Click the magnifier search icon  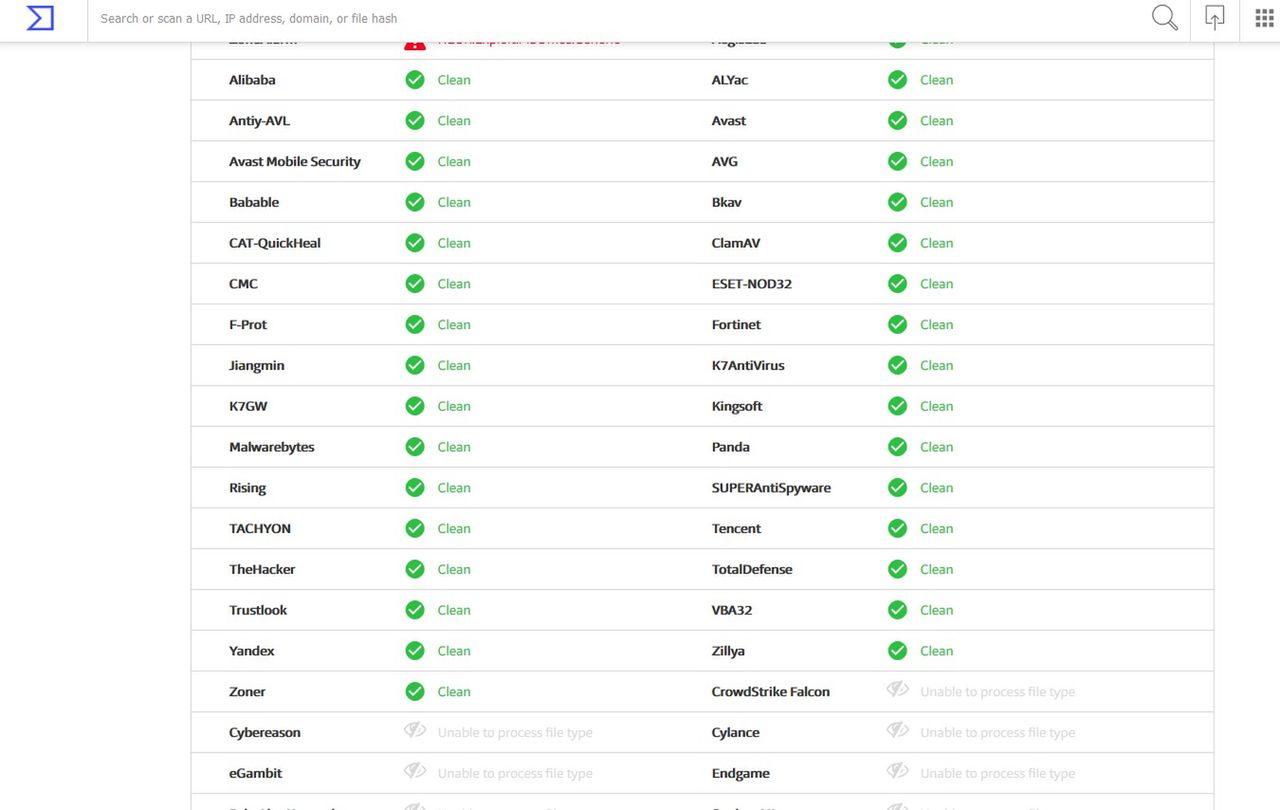1165,18
